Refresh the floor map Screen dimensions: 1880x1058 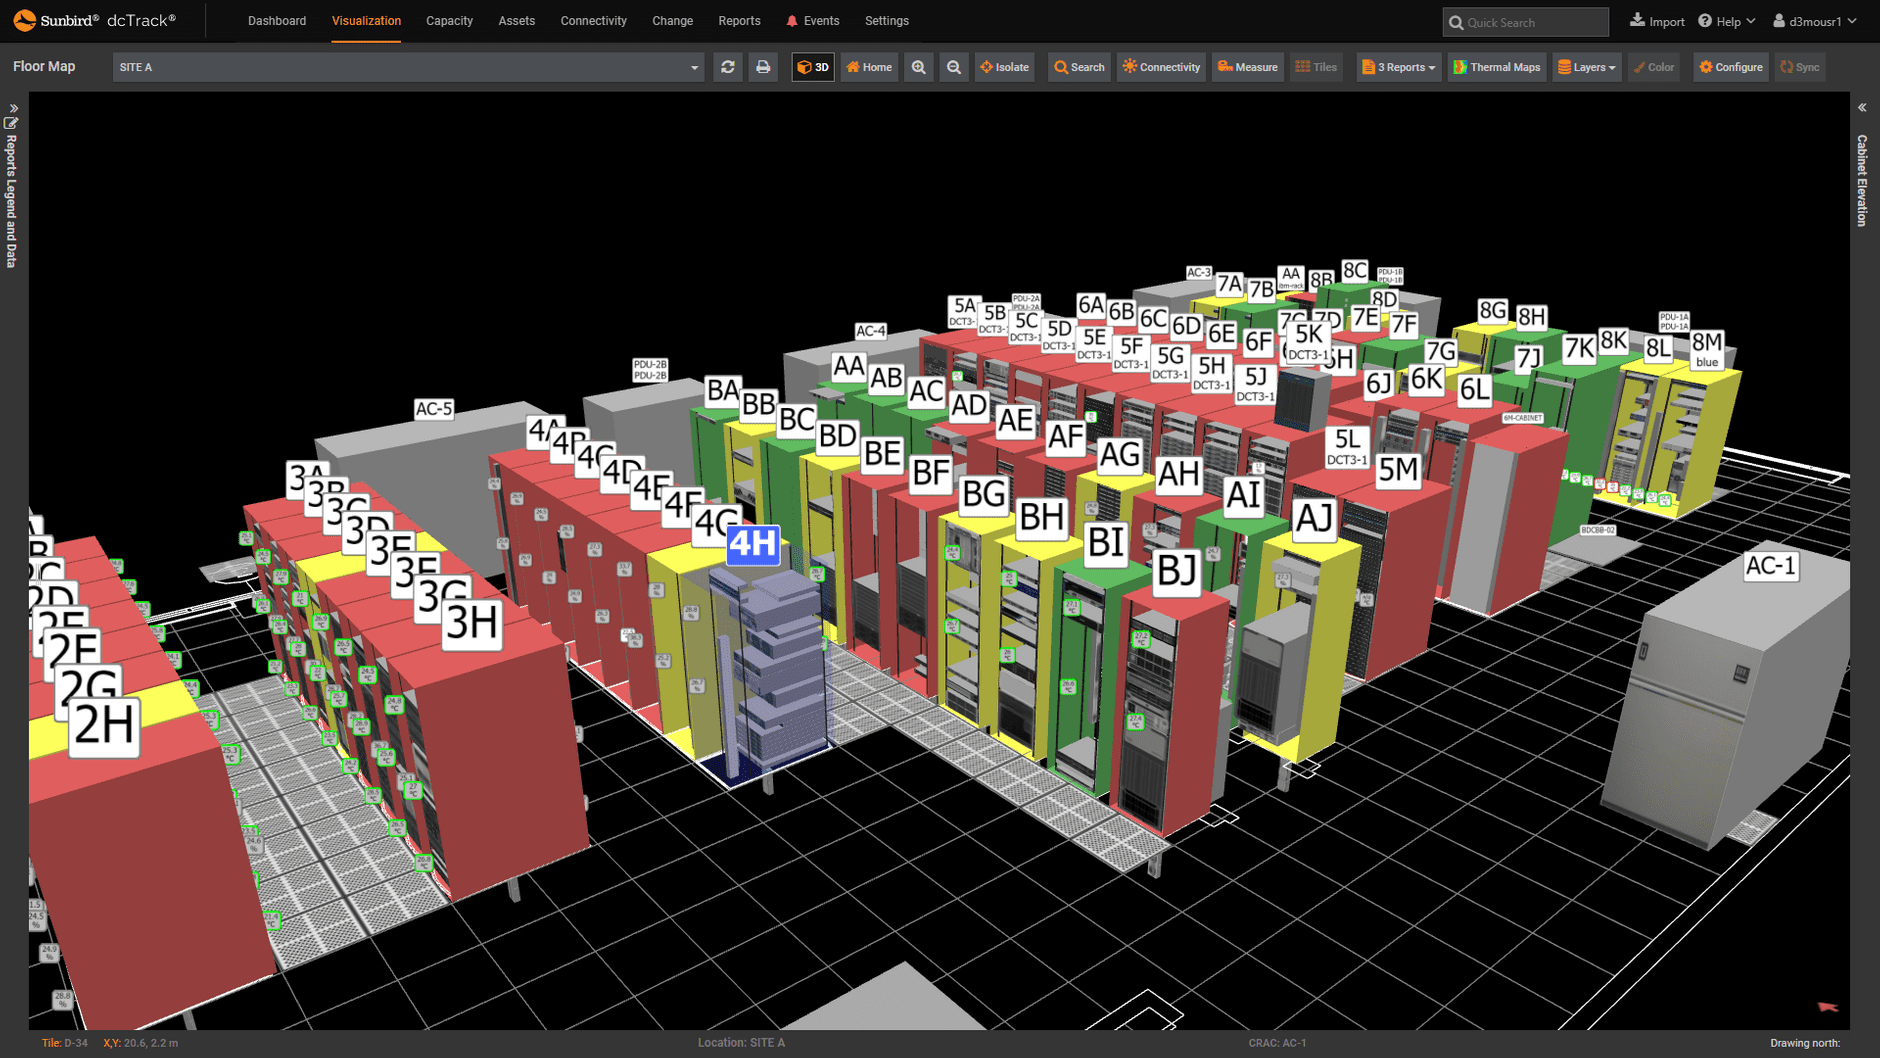[x=727, y=67]
